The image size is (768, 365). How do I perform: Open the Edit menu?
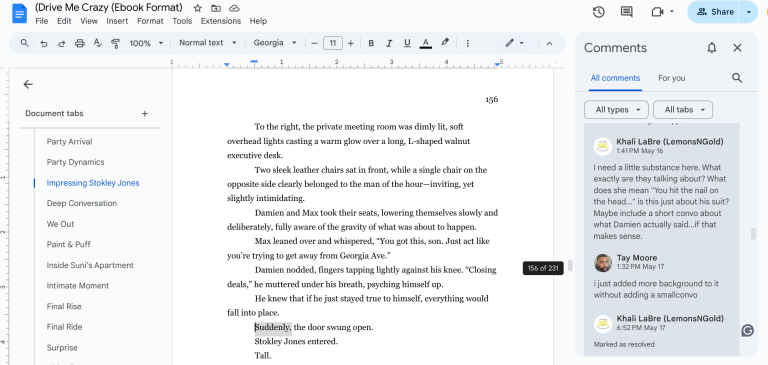coord(64,21)
